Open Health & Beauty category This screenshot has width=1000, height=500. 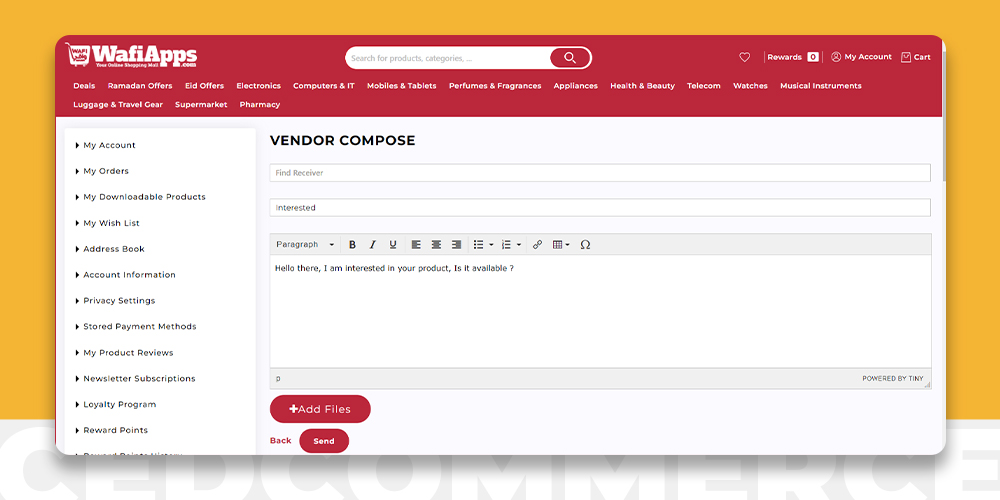642,85
